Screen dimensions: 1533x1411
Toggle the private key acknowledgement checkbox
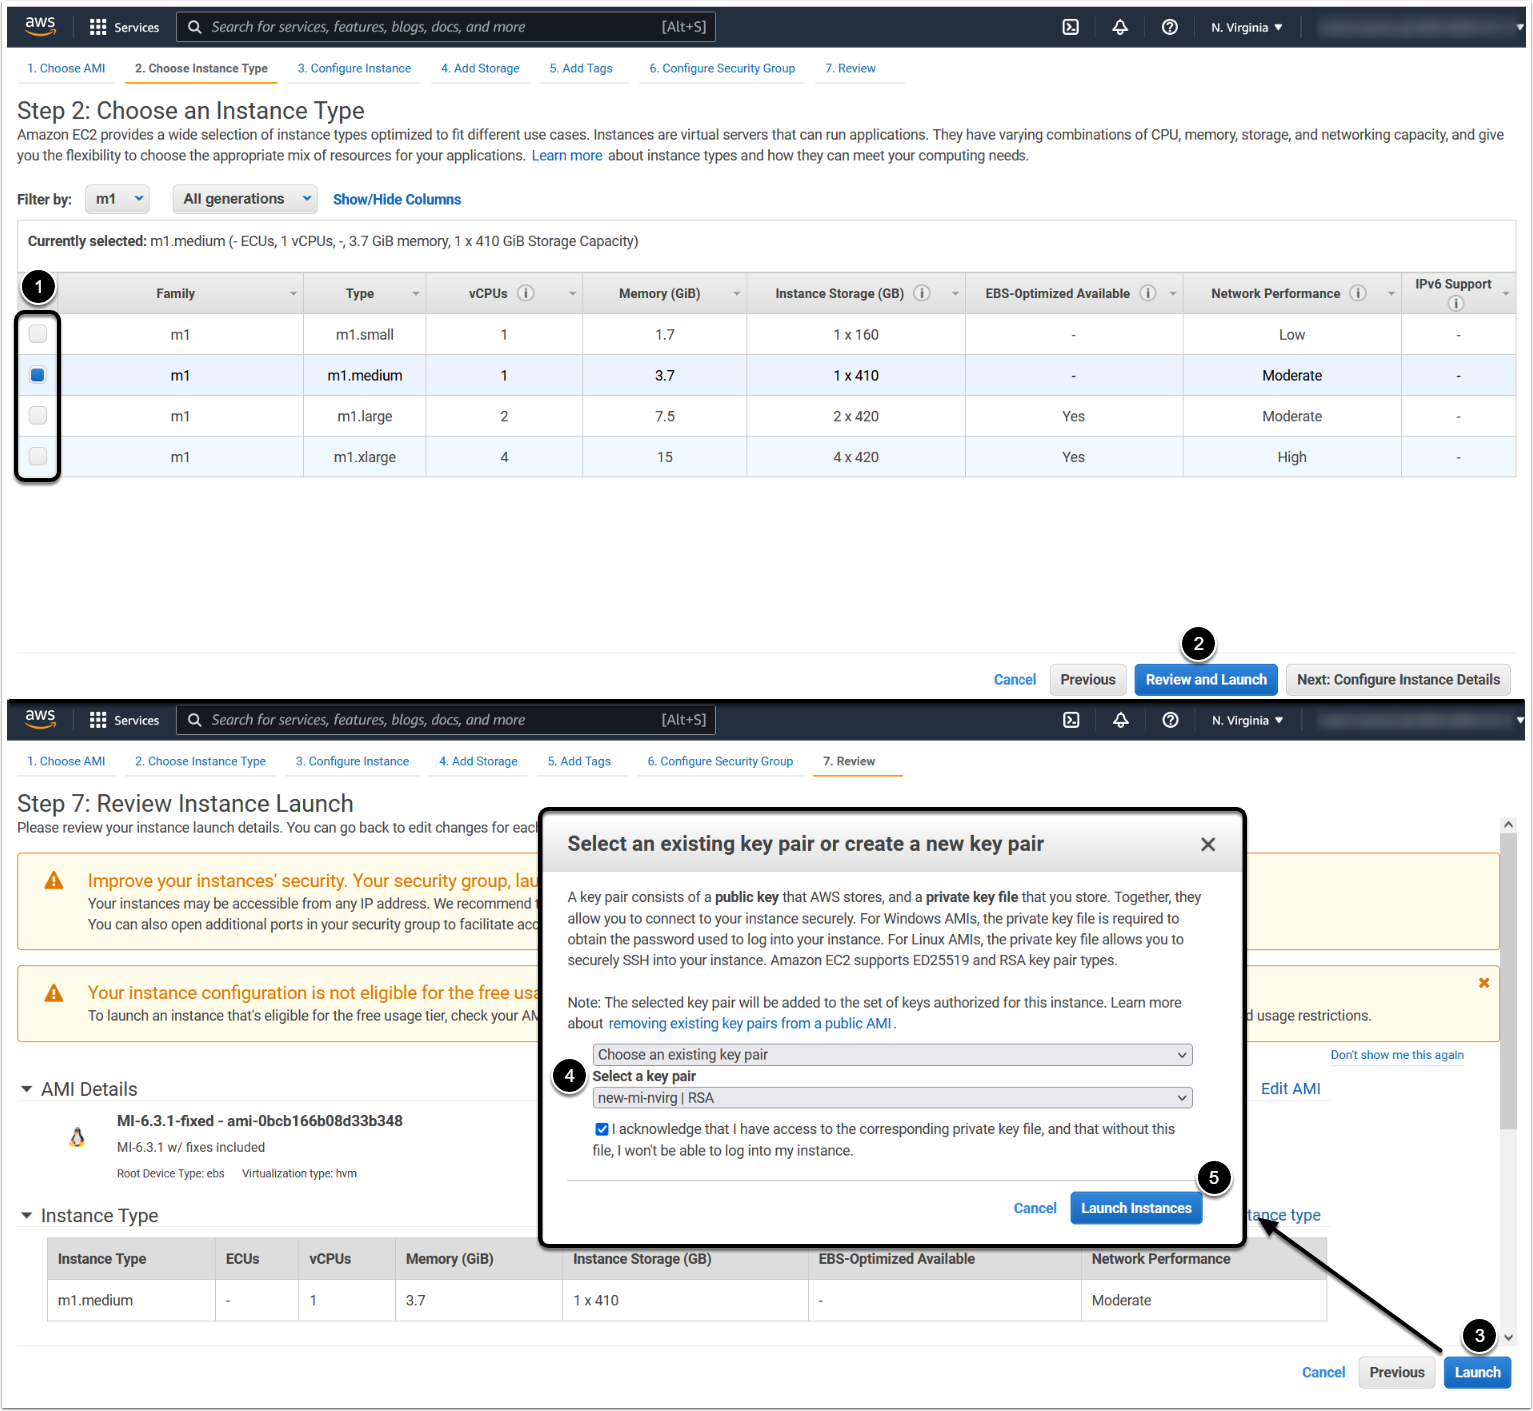point(602,1129)
